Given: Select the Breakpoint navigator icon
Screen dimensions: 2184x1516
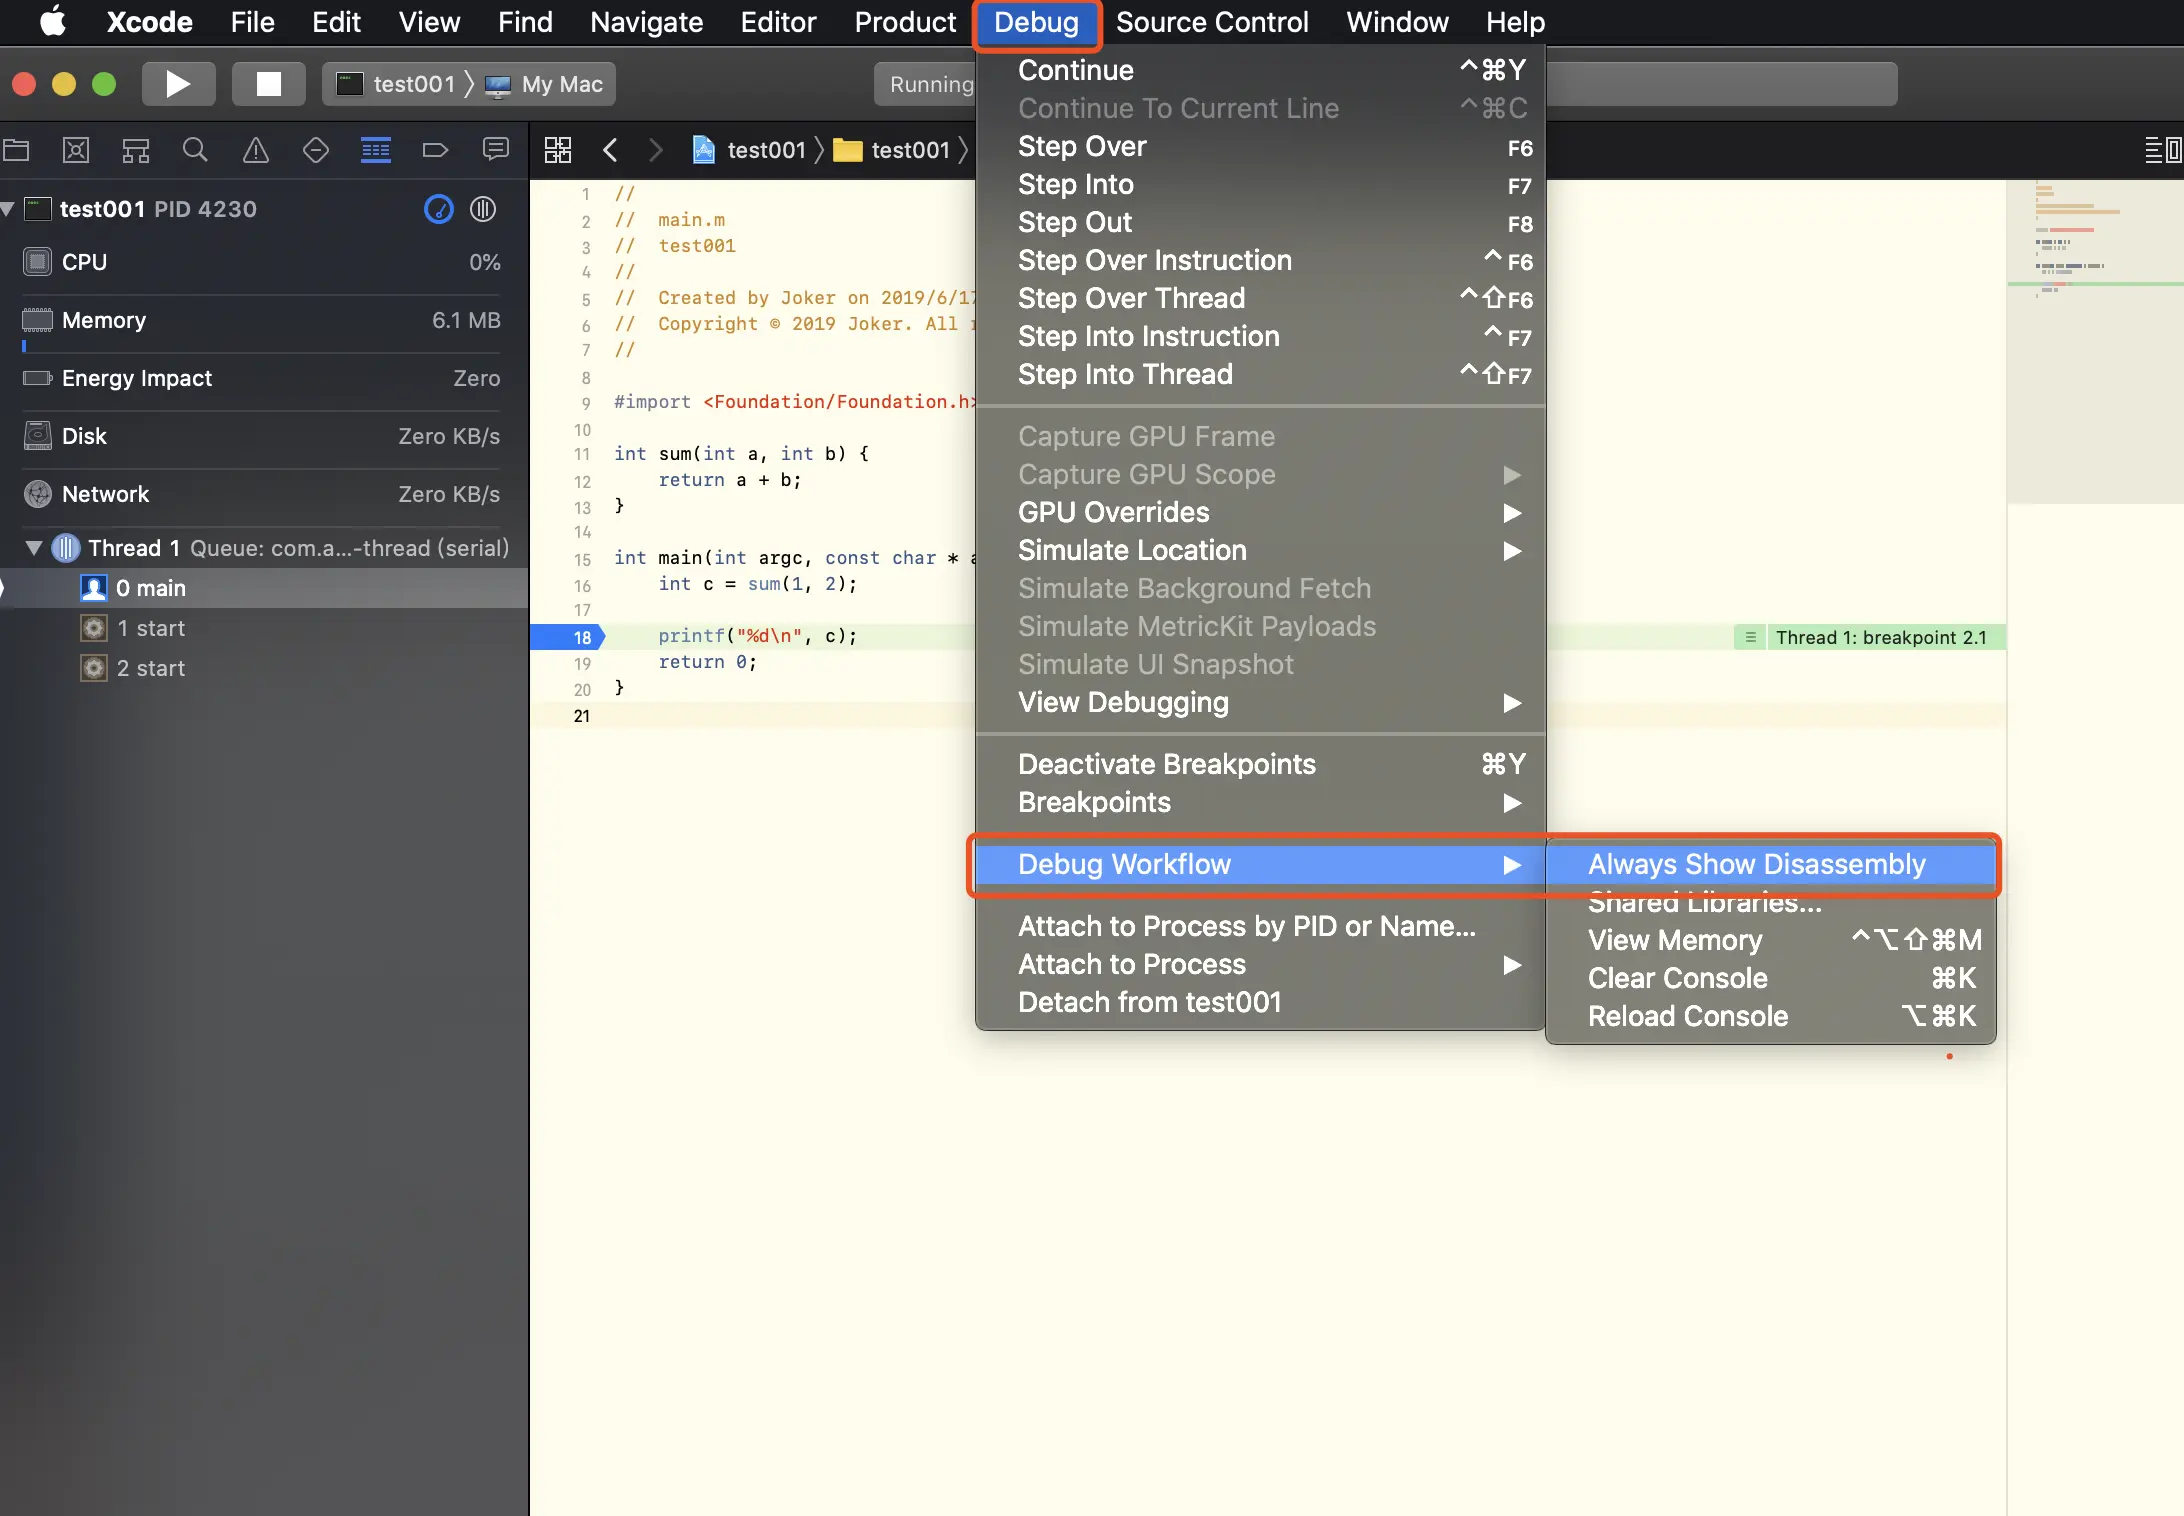Looking at the screenshot, I should point(435,150).
